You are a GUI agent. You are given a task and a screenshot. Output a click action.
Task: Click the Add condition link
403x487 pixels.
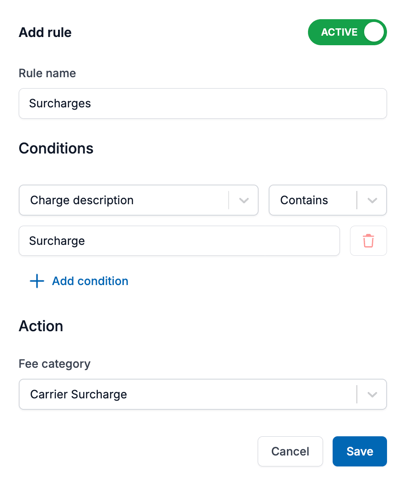click(x=90, y=281)
